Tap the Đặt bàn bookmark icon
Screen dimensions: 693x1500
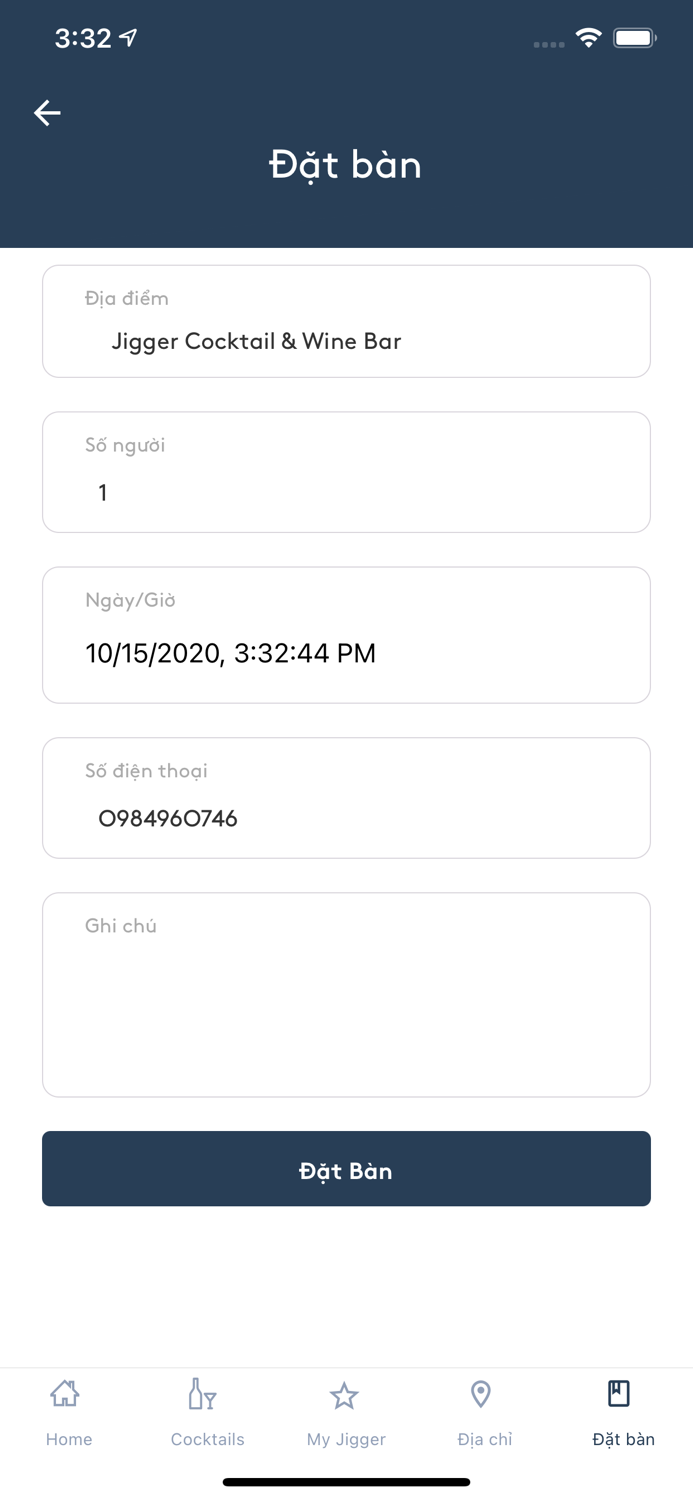(620, 1390)
